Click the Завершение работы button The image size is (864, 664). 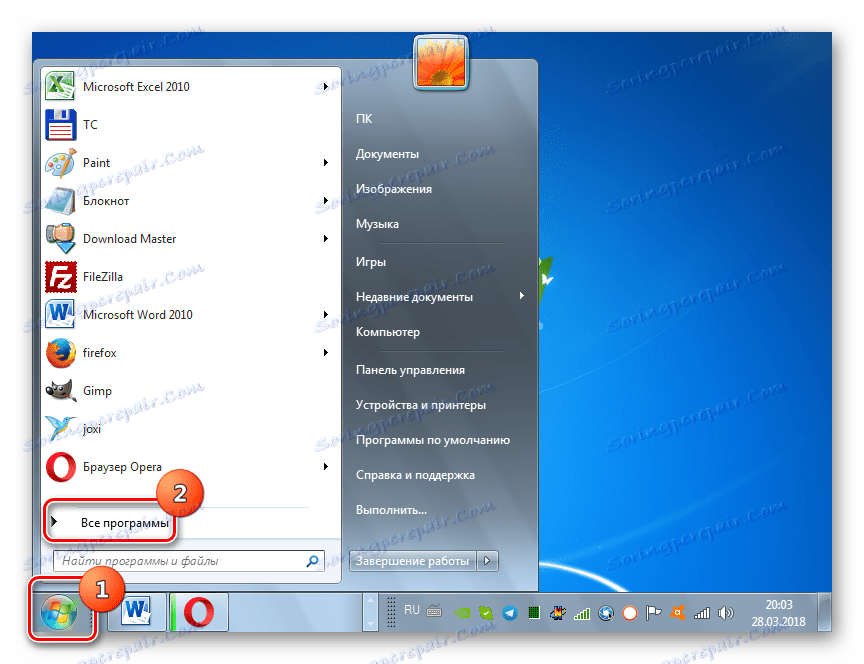(413, 561)
